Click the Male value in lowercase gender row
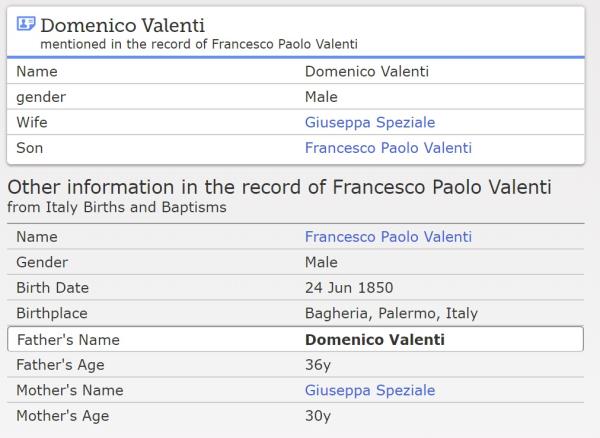The width and height of the screenshot is (600, 438). point(321,97)
